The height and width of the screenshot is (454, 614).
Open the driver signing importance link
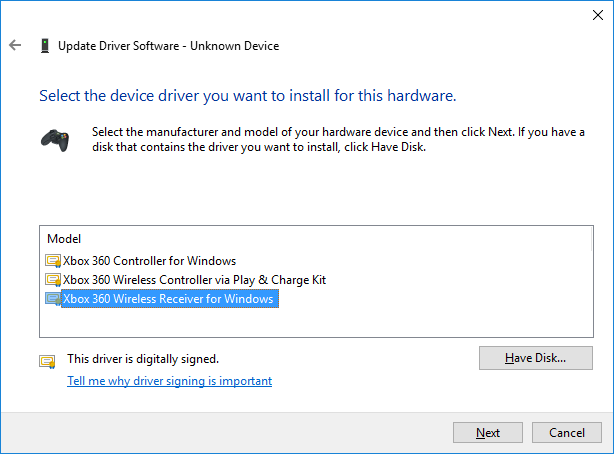click(x=169, y=381)
